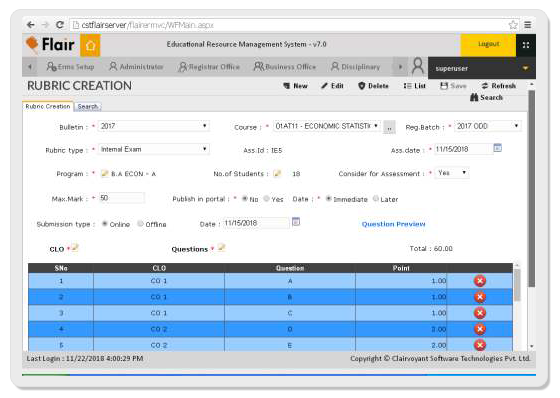Delete row 1 with red X
Screen dimensions: 560x398
tap(480, 281)
